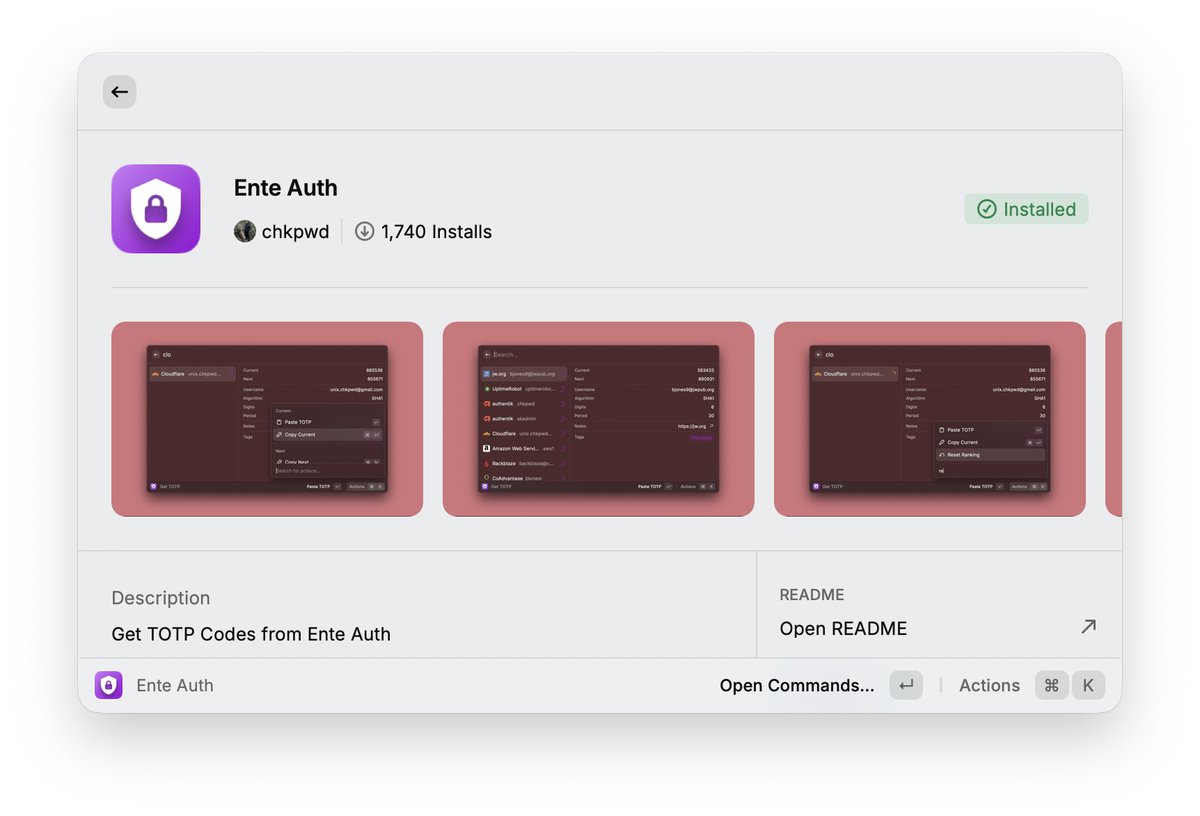Click the 1,740 Installs count
The width and height of the screenshot is (1200, 816).
(436, 232)
